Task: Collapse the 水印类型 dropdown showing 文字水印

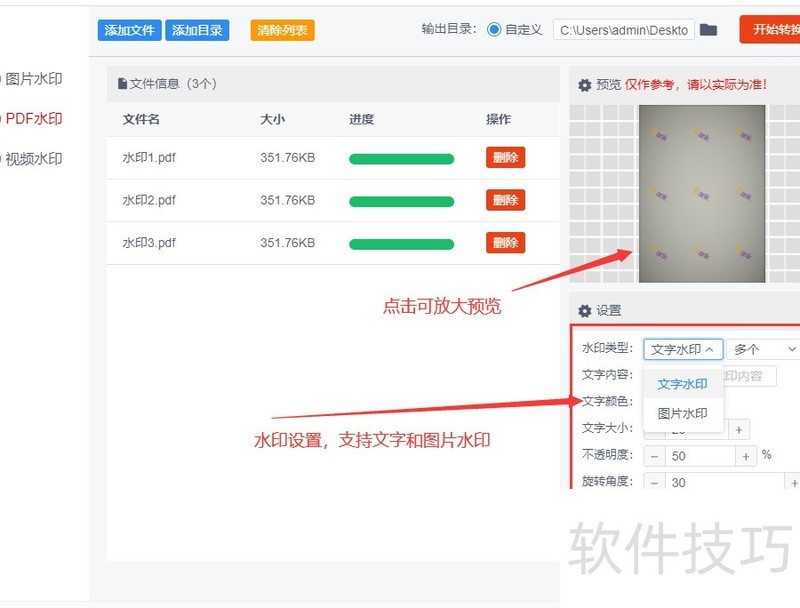Action: coord(682,349)
